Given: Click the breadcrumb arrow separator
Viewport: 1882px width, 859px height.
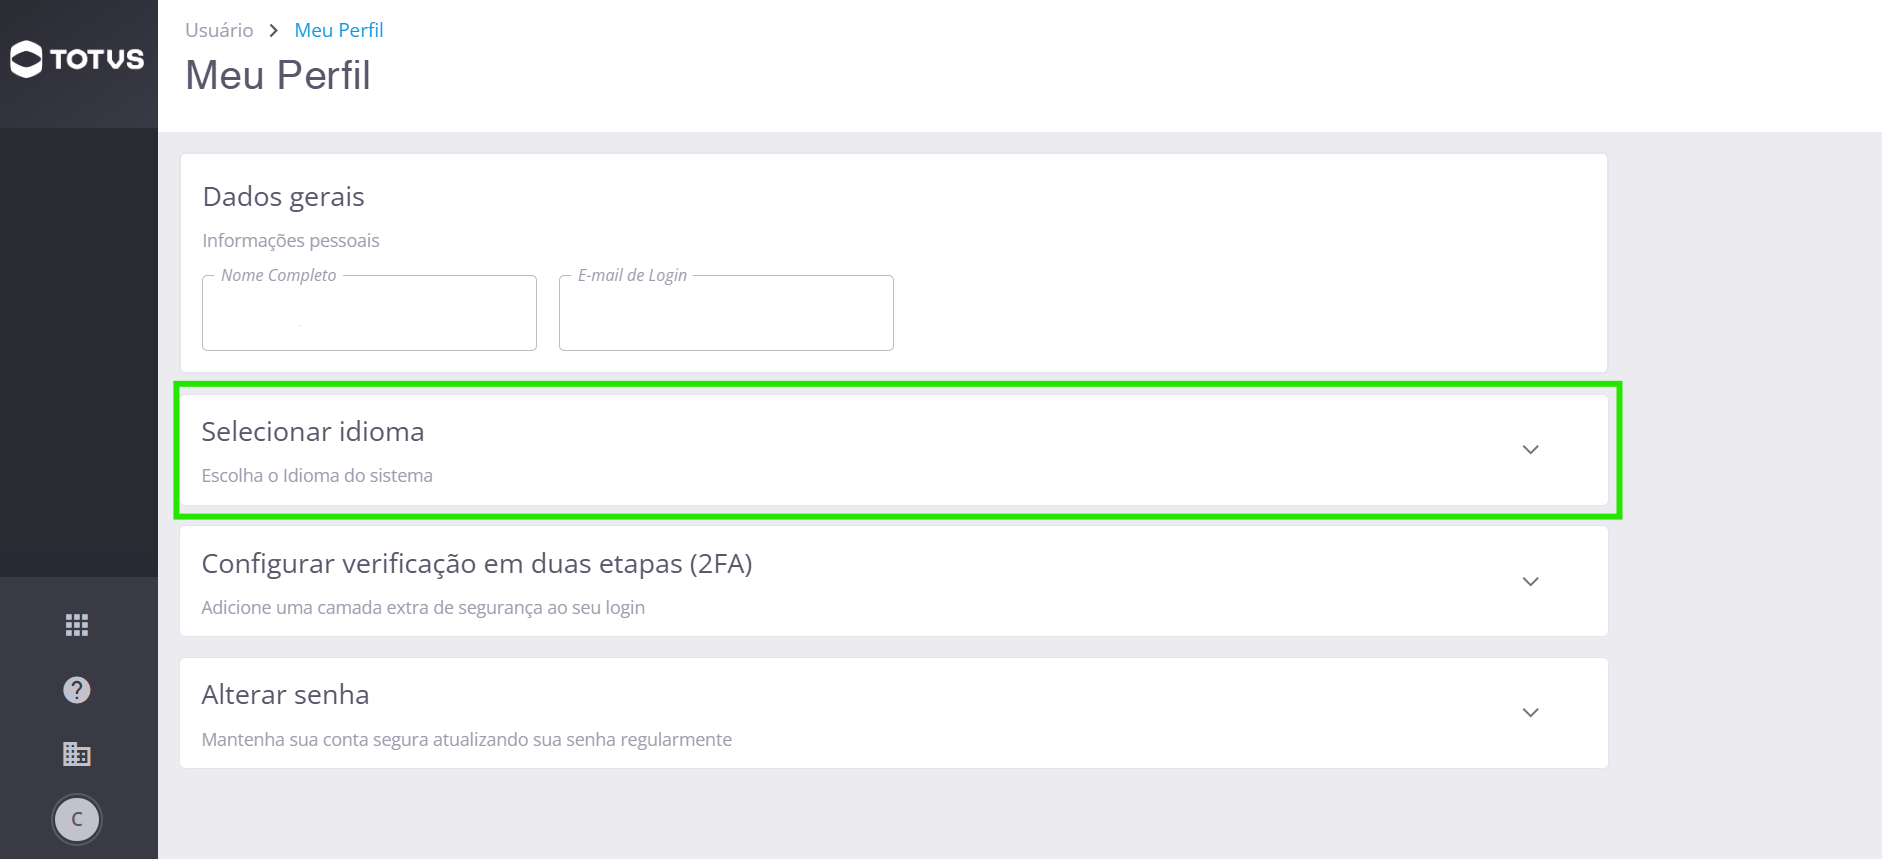Looking at the screenshot, I should (x=273, y=31).
